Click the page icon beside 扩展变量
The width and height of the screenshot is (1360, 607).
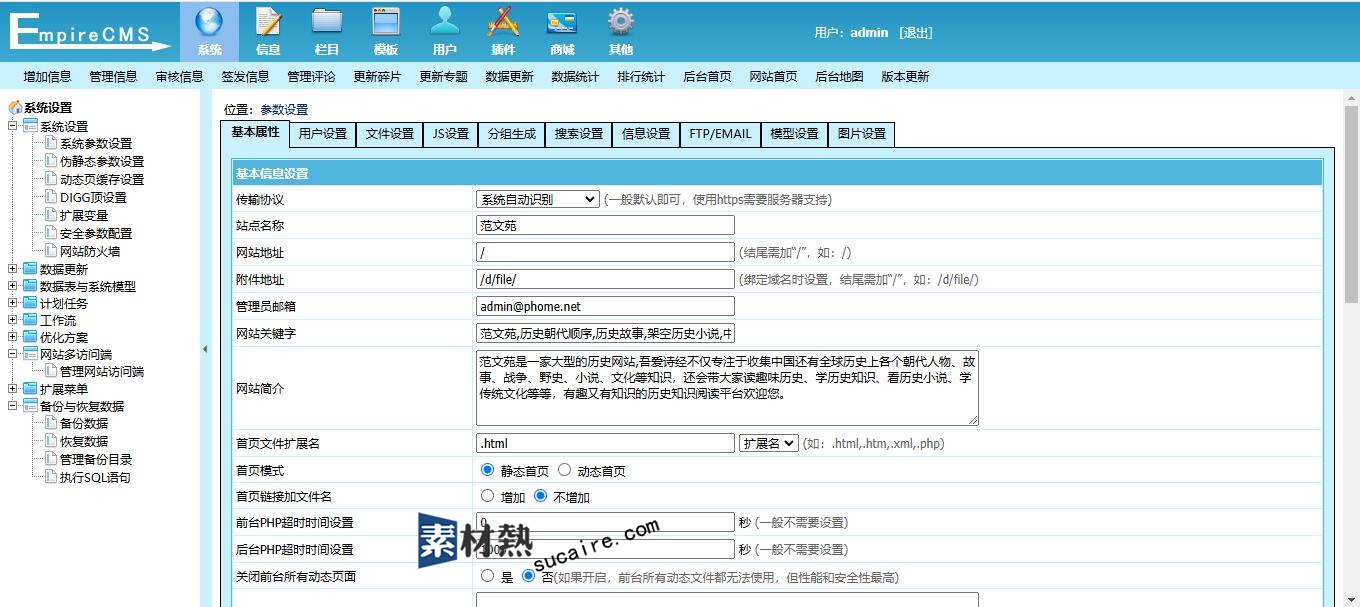[51, 215]
